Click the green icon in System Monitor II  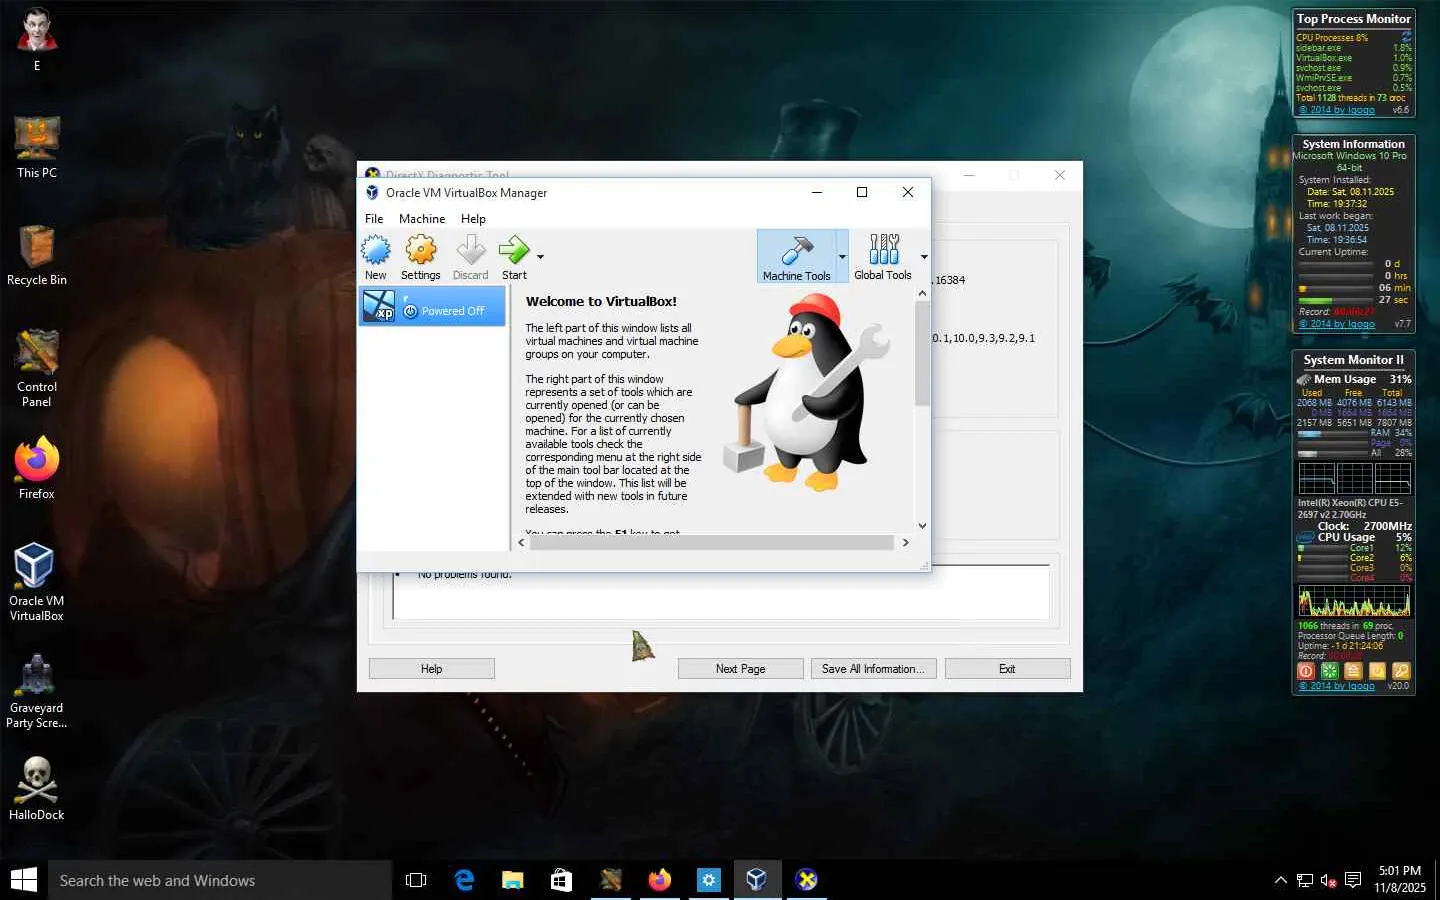tap(1330, 671)
